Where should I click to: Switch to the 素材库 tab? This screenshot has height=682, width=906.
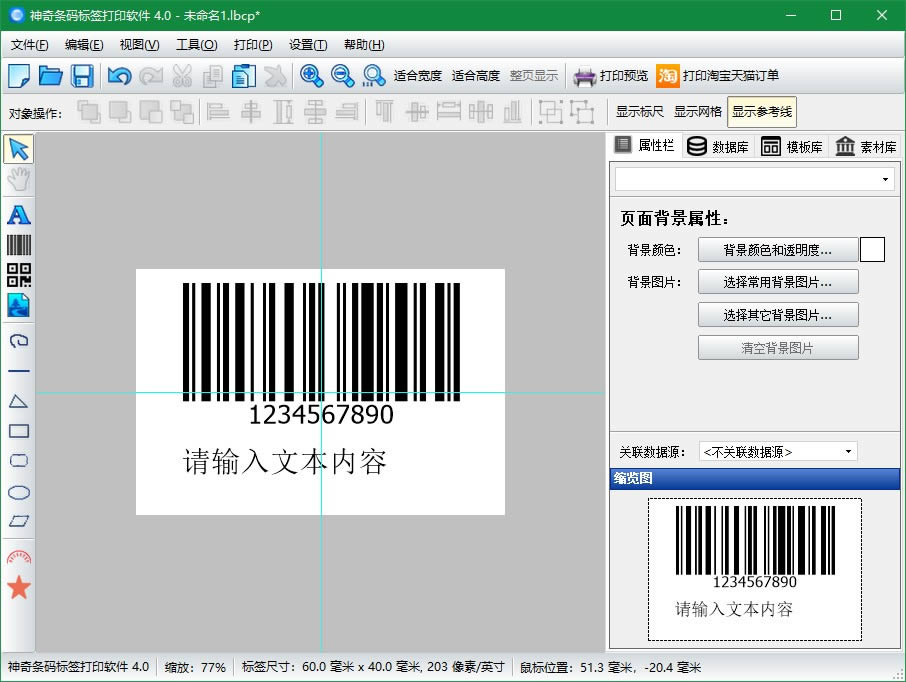(x=866, y=147)
